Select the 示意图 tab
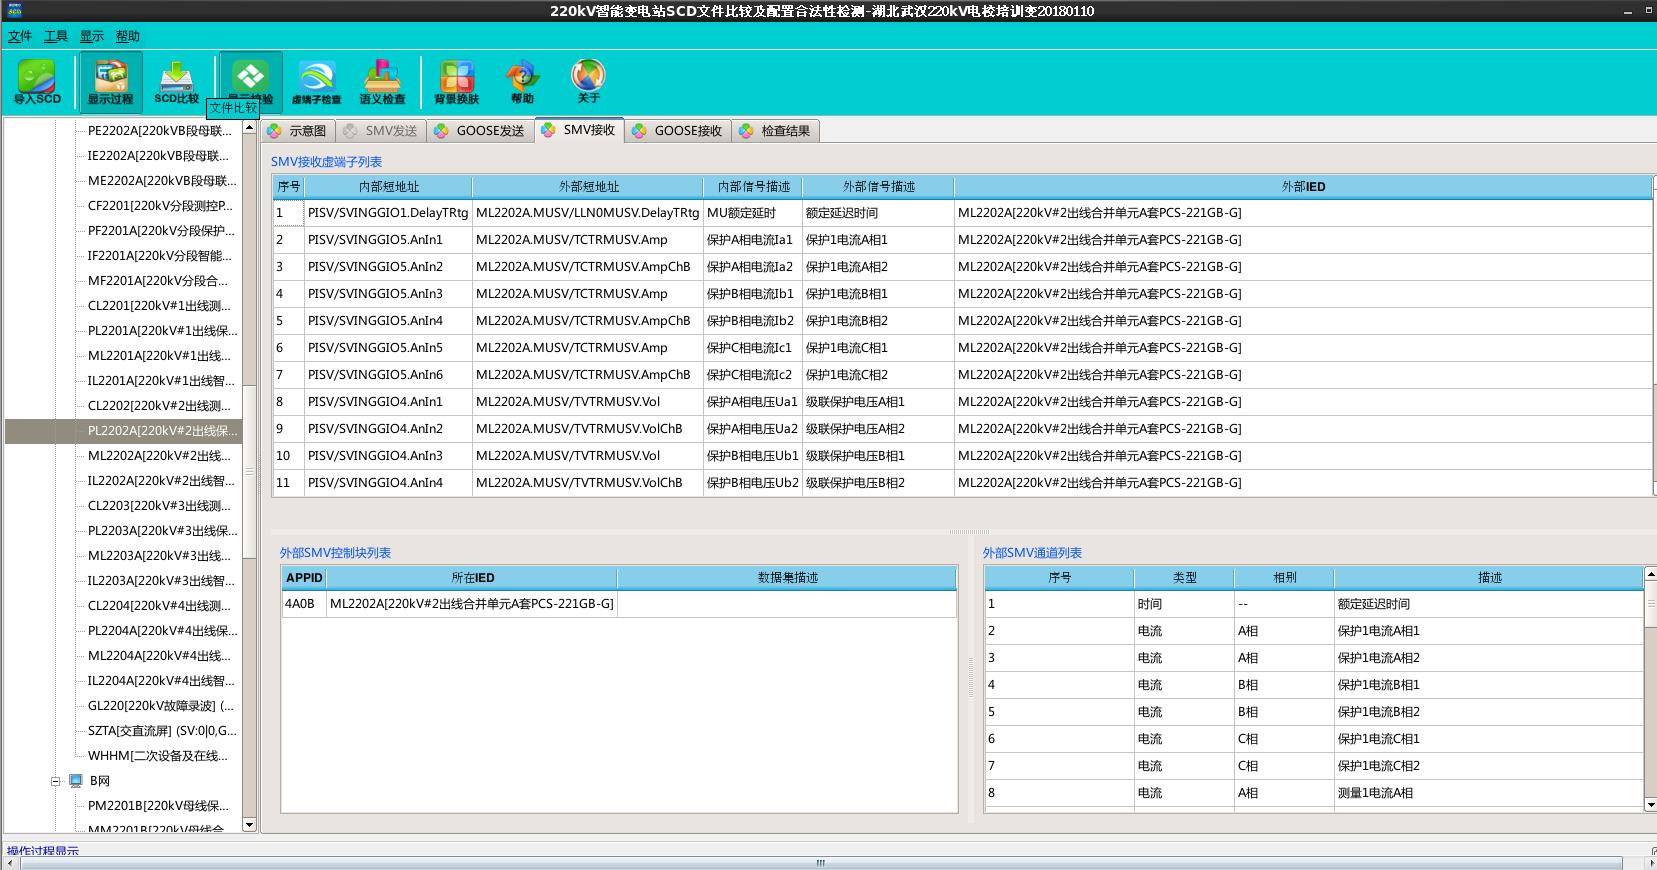The width and height of the screenshot is (1657, 870). 297,131
